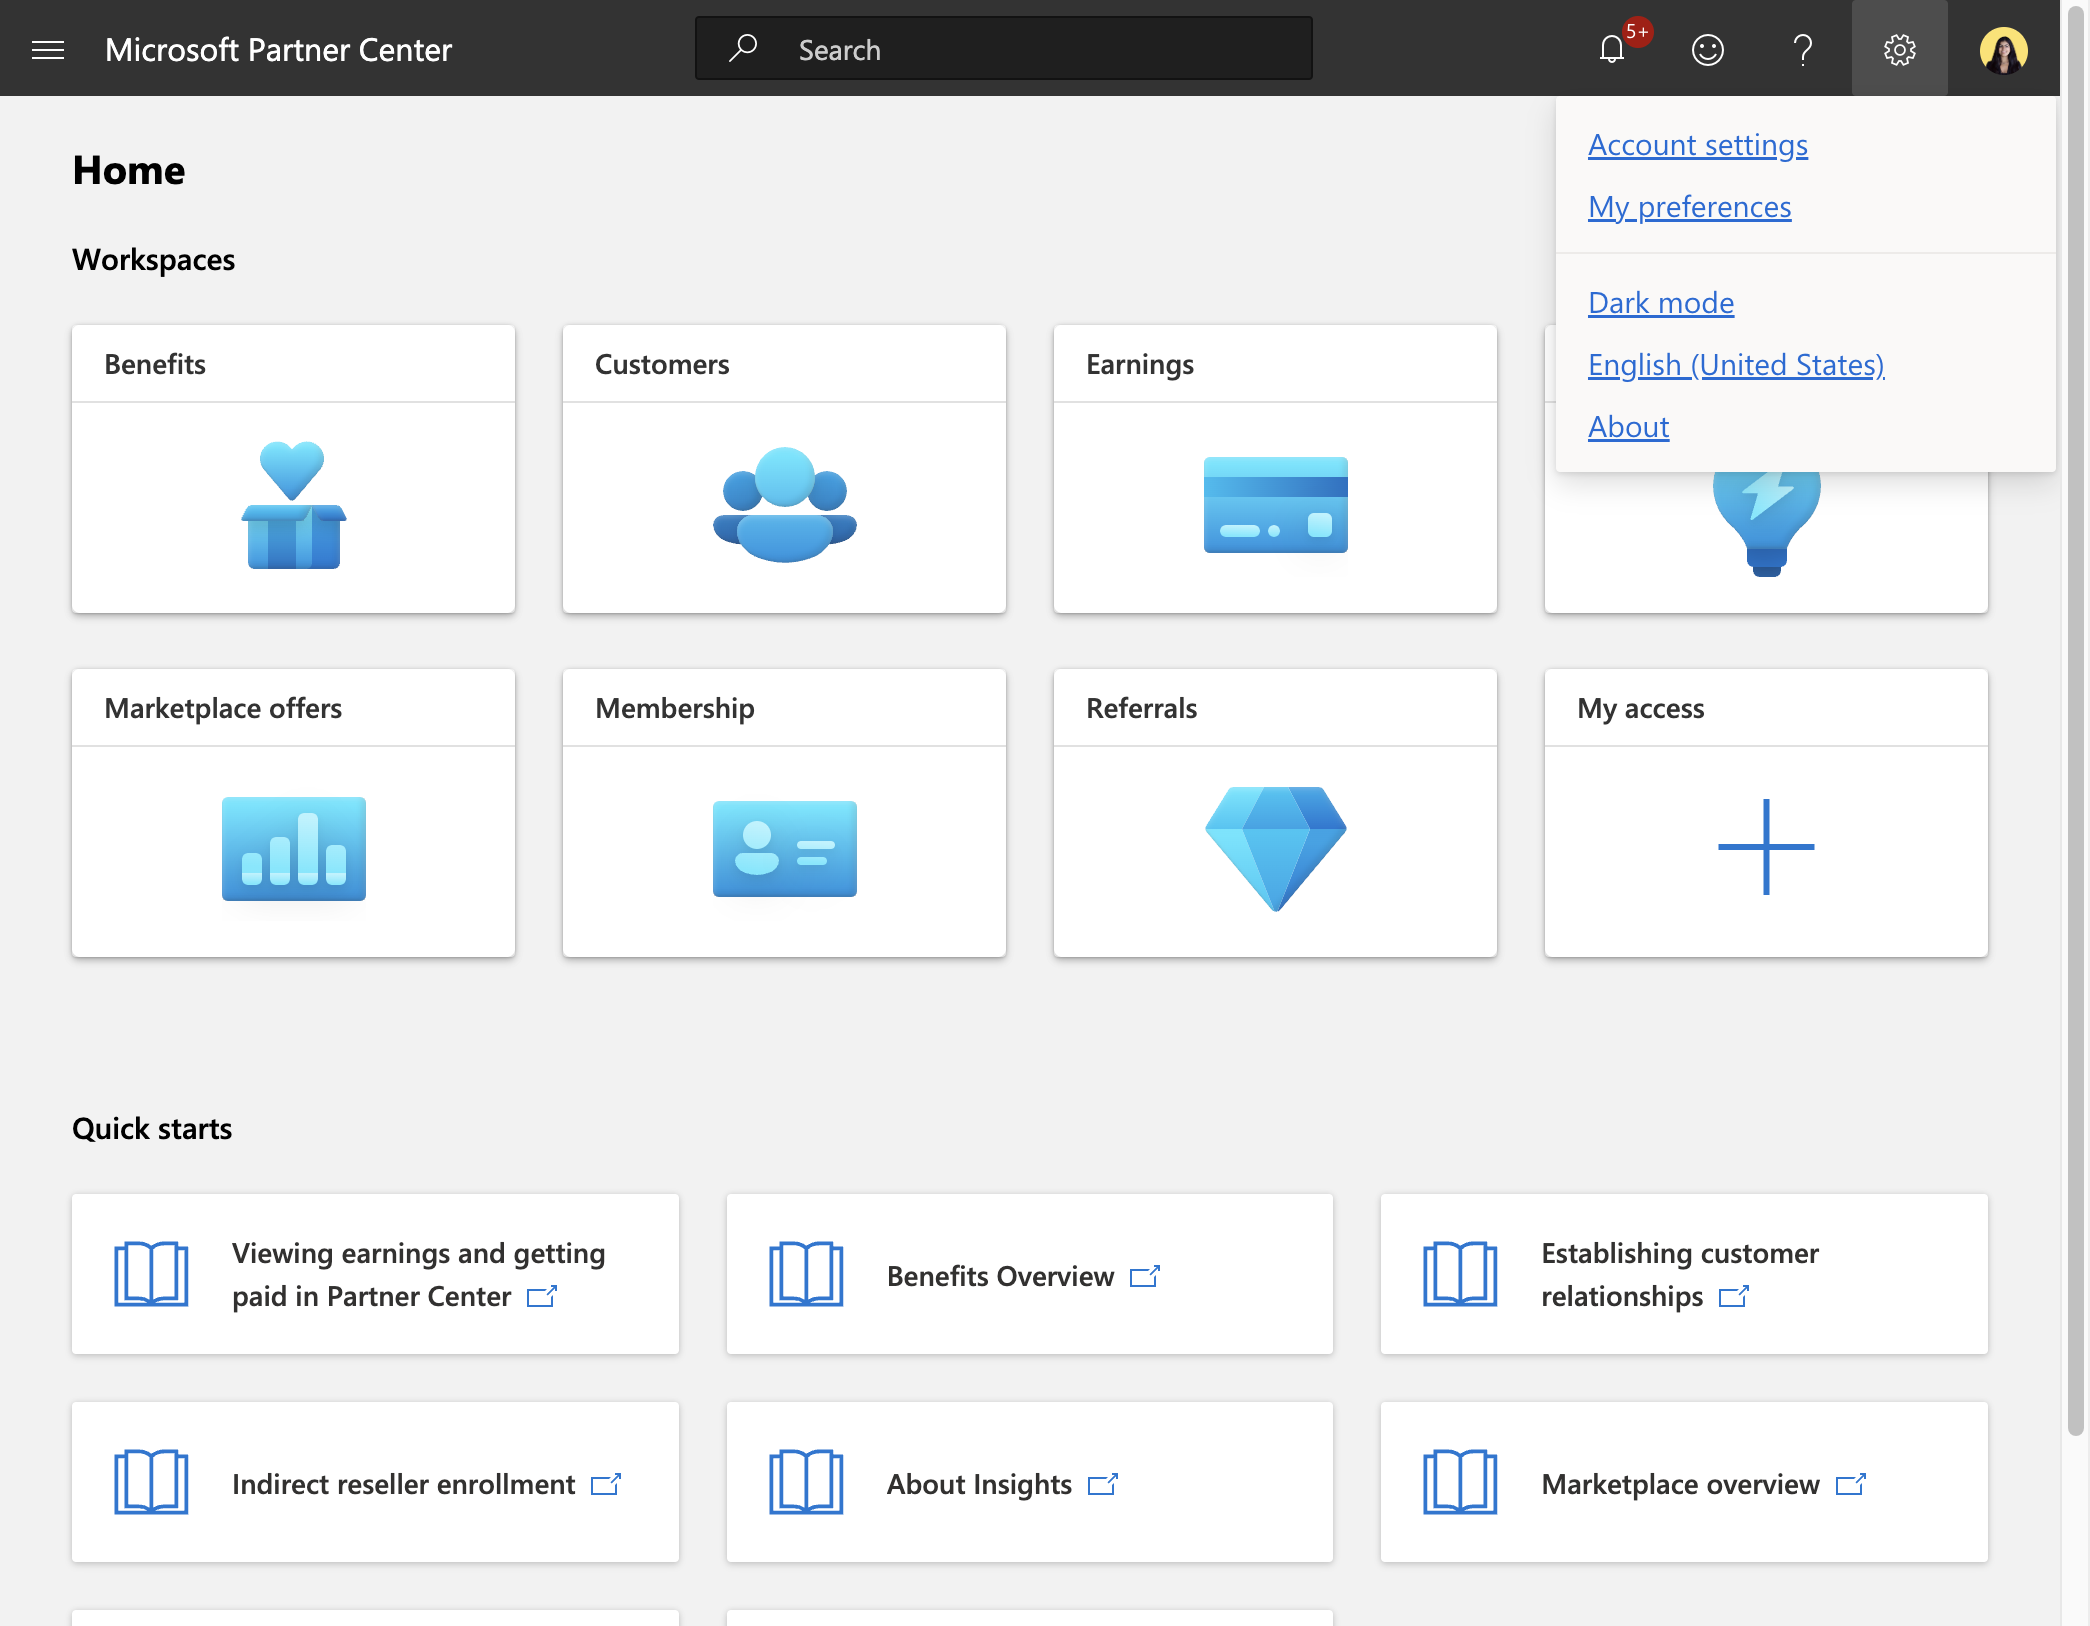Open My preferences link
Viewport: 2090px width, 1626px height.
tap(1690, 207)
